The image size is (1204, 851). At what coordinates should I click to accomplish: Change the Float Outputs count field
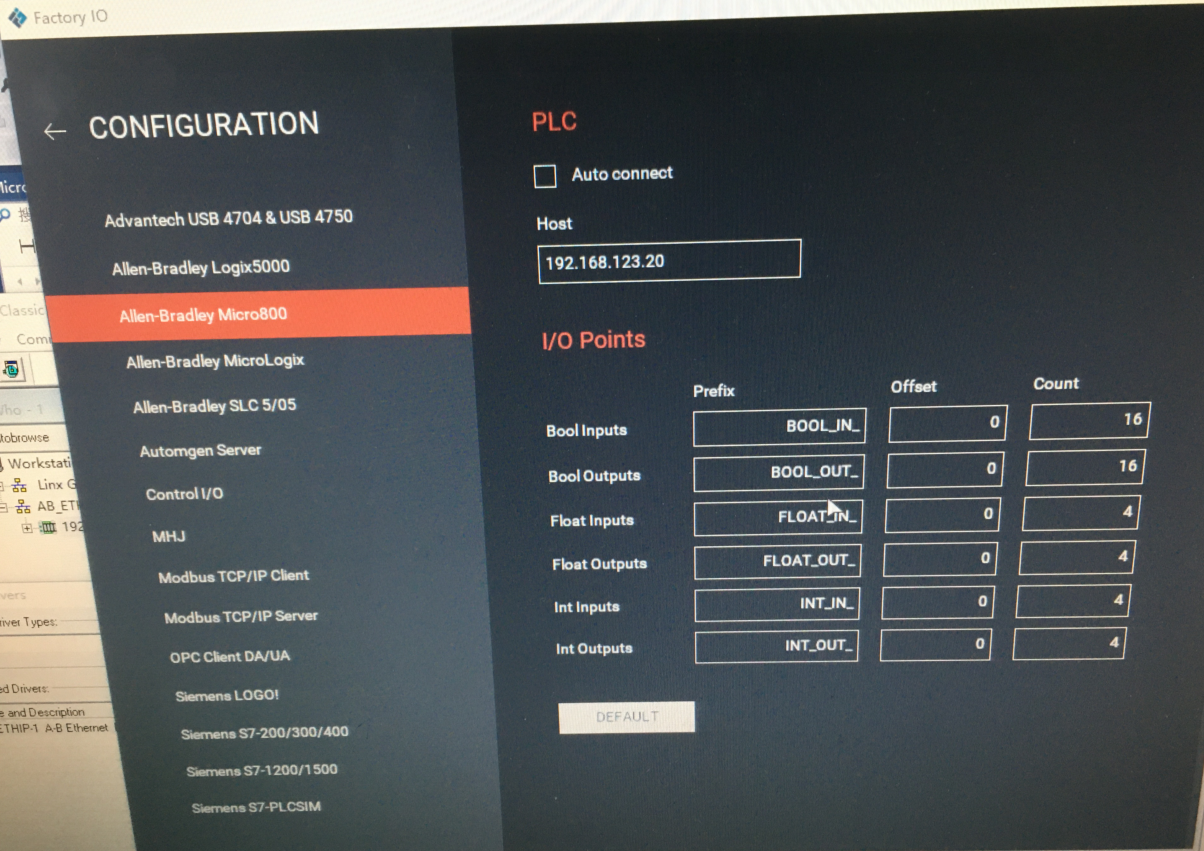click(1077, 557)
